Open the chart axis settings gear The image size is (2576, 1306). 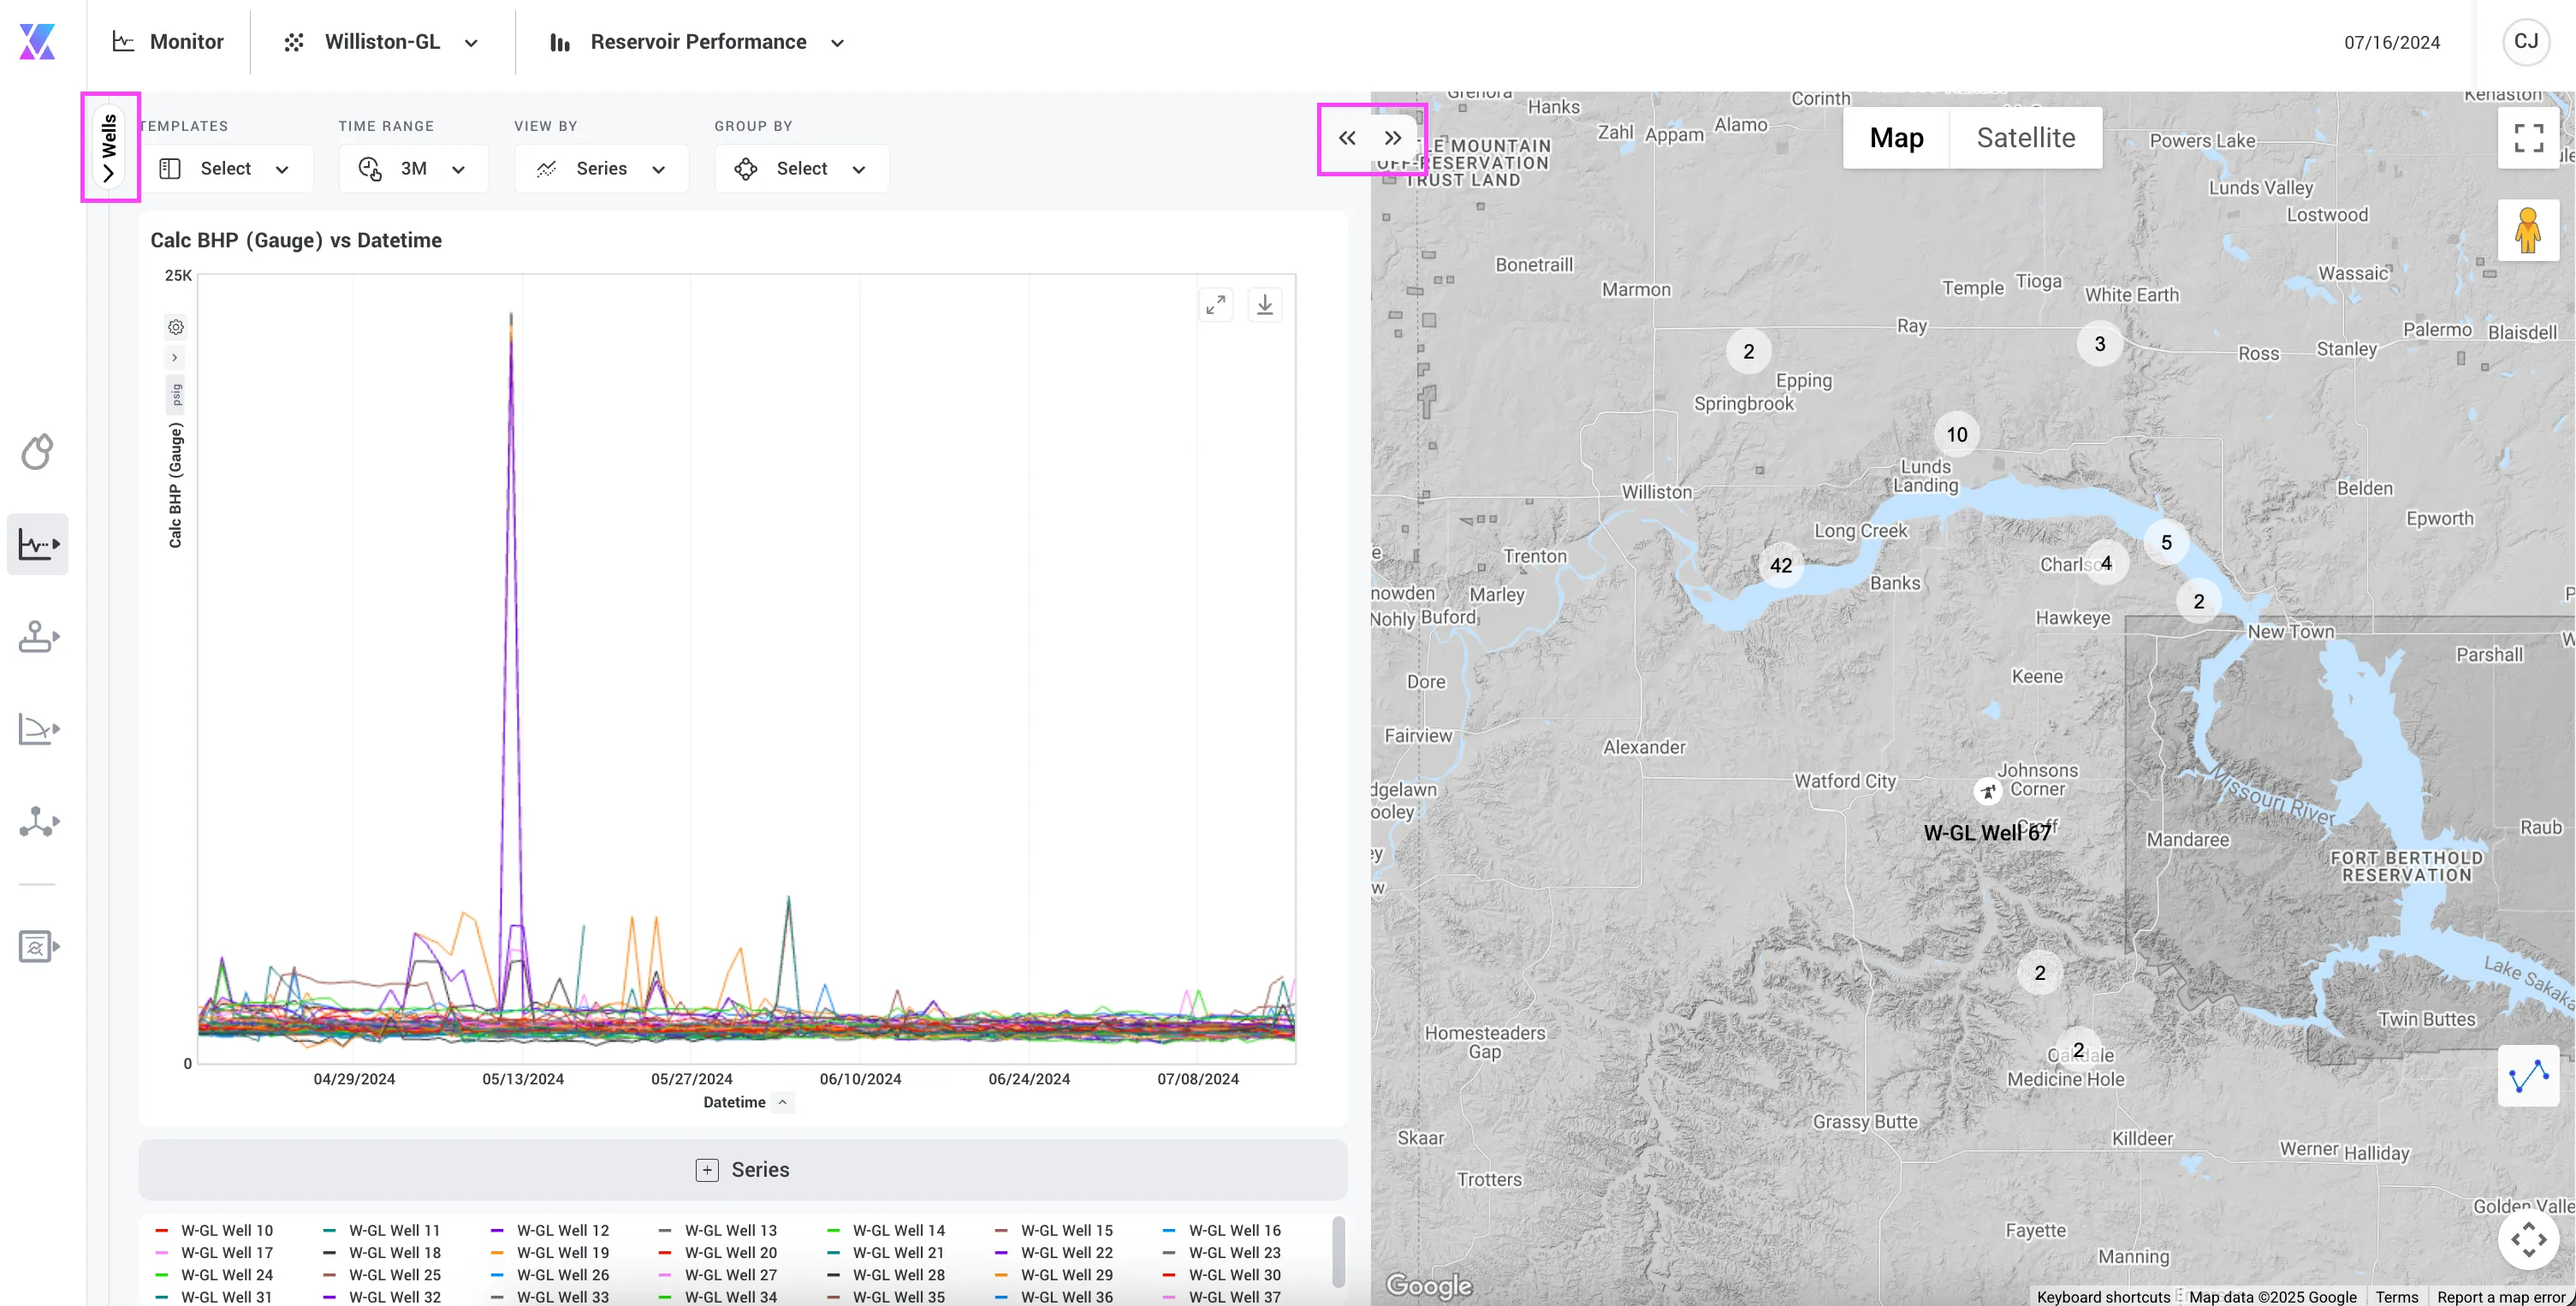point(176,327)
